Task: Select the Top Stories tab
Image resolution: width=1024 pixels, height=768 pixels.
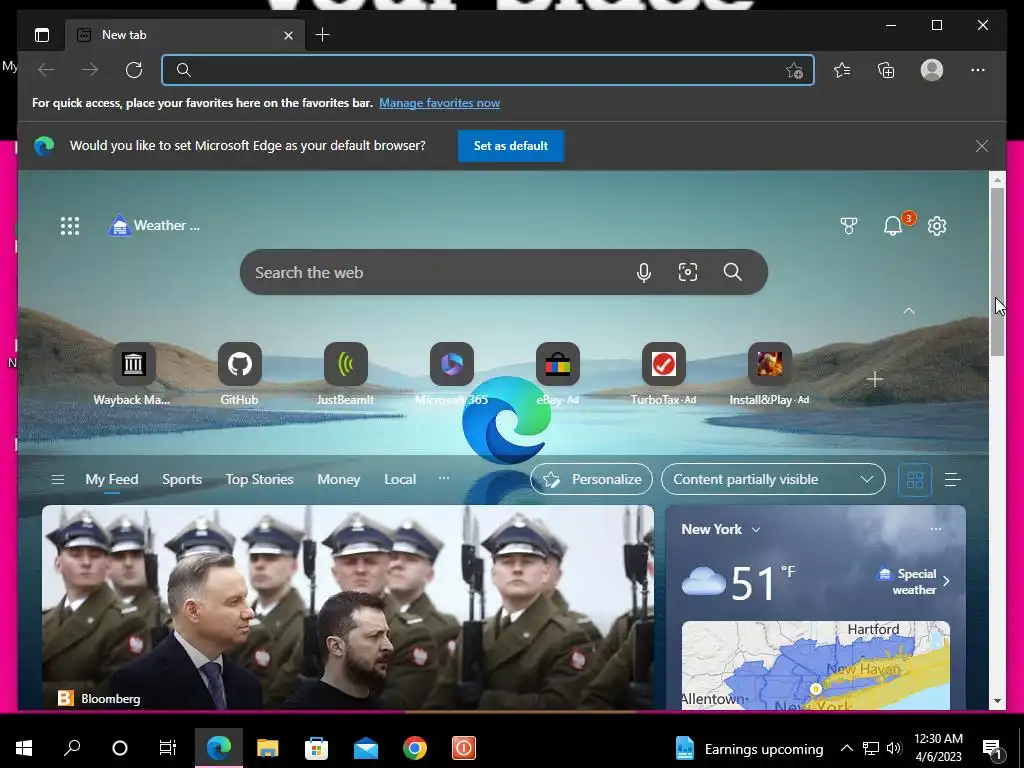Action: (x=259, y=479)
